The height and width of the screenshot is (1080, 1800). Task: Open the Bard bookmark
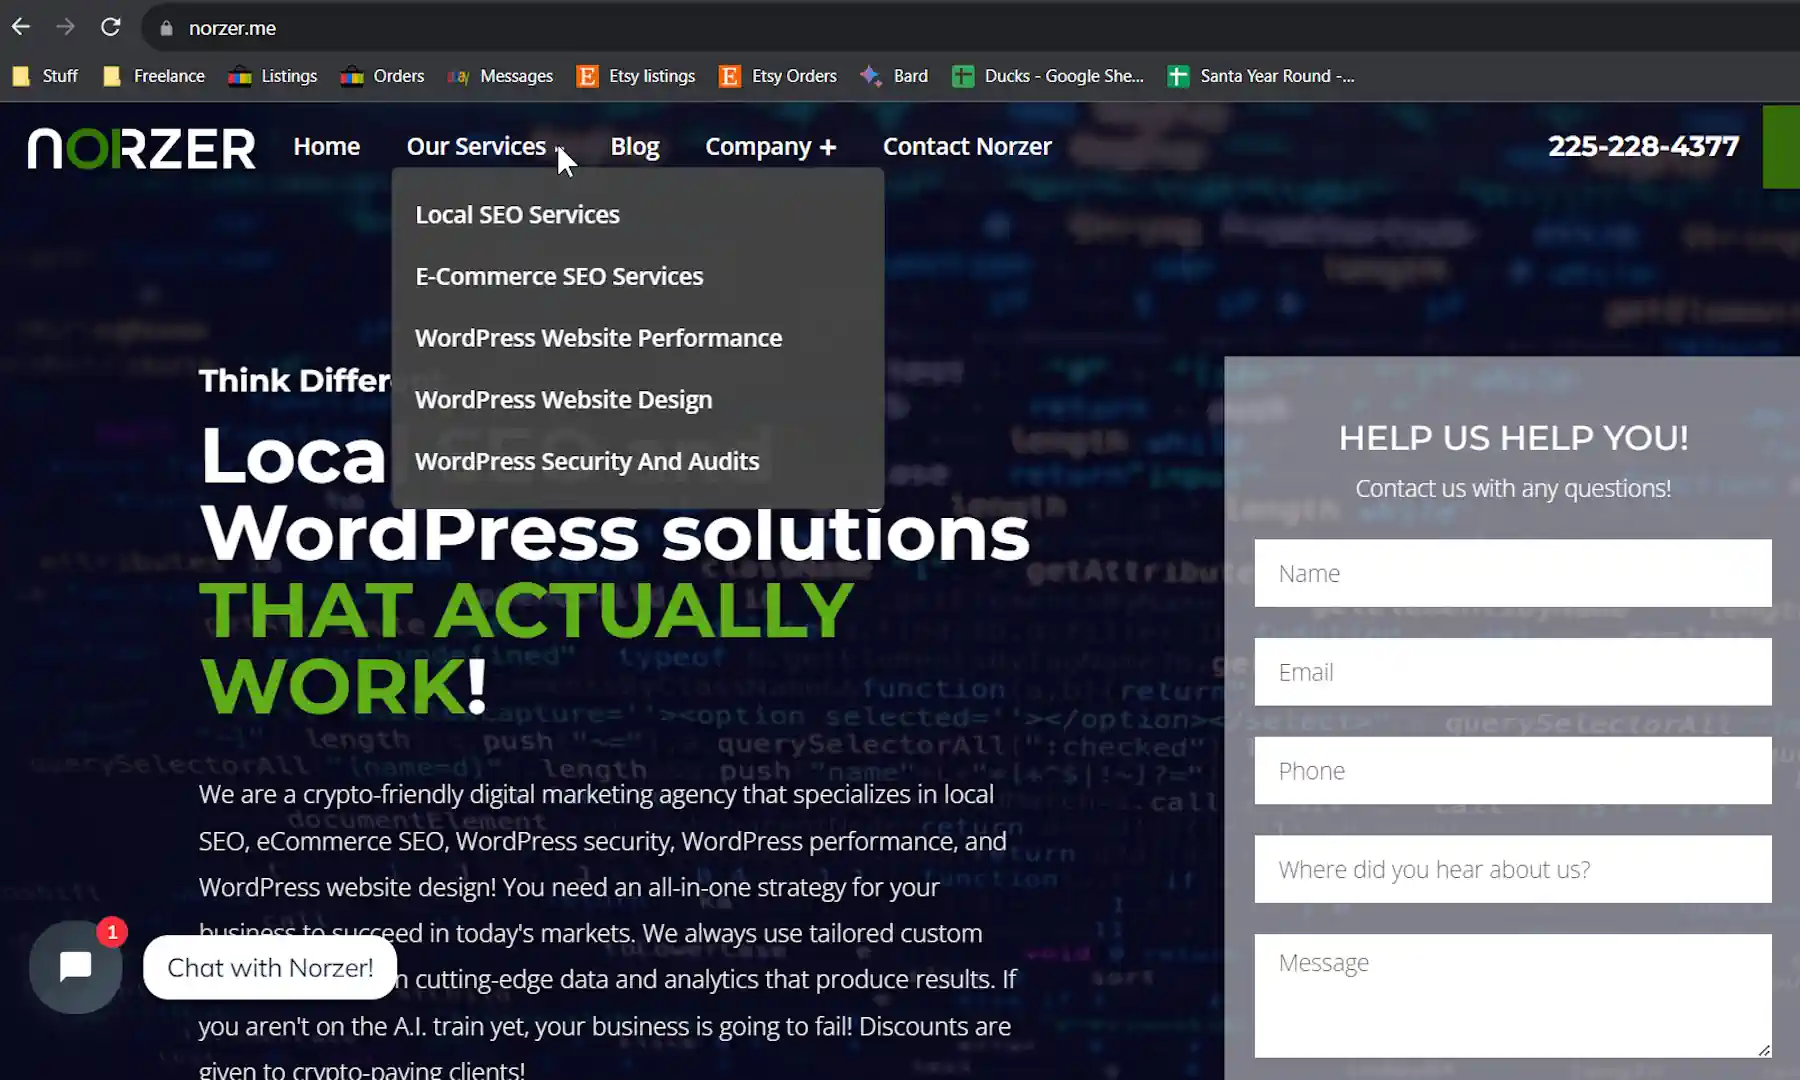point(894,76)
